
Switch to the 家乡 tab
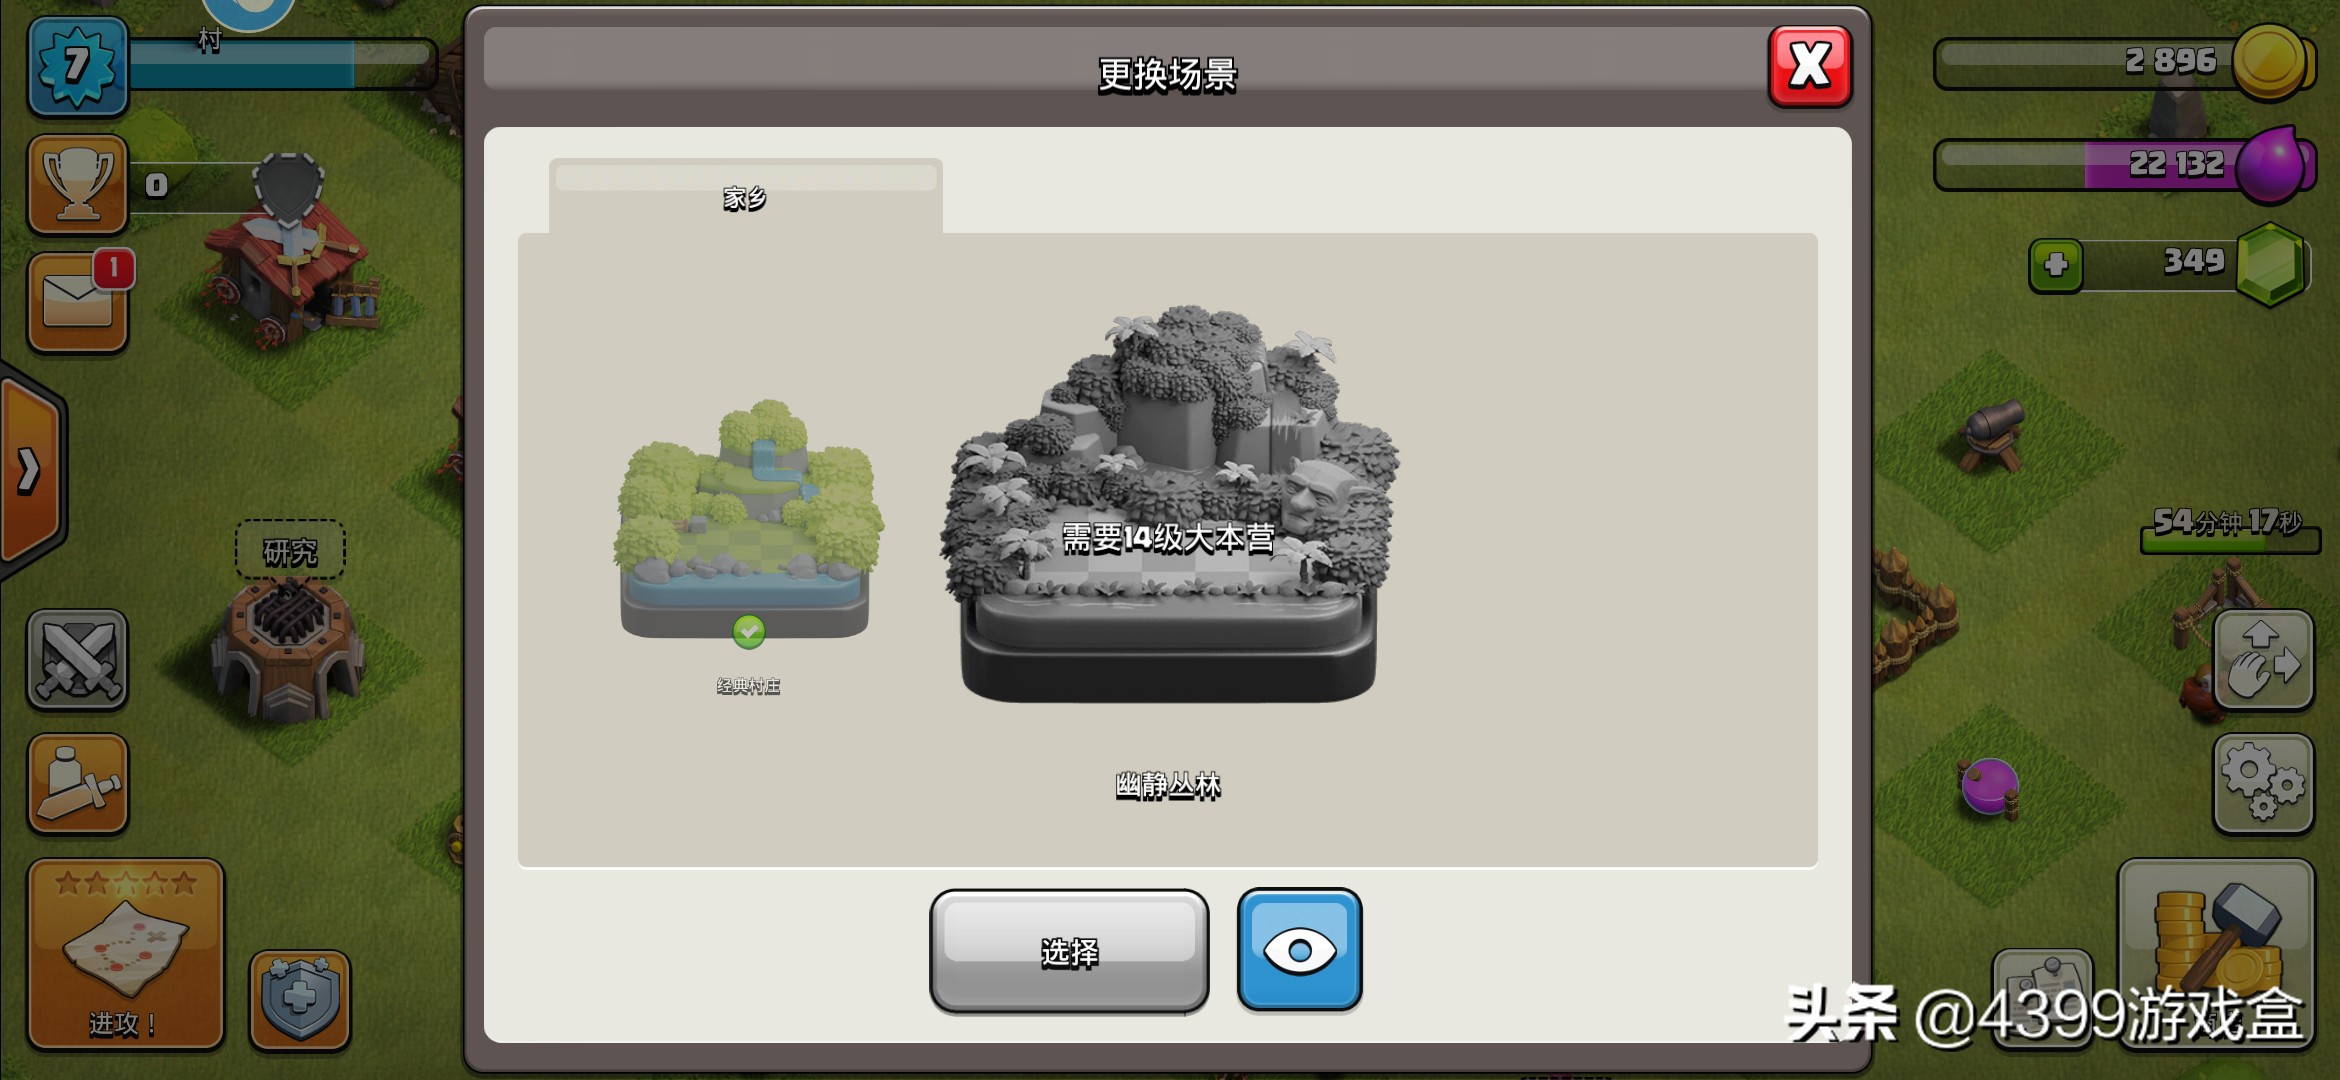tap(745, 197)
